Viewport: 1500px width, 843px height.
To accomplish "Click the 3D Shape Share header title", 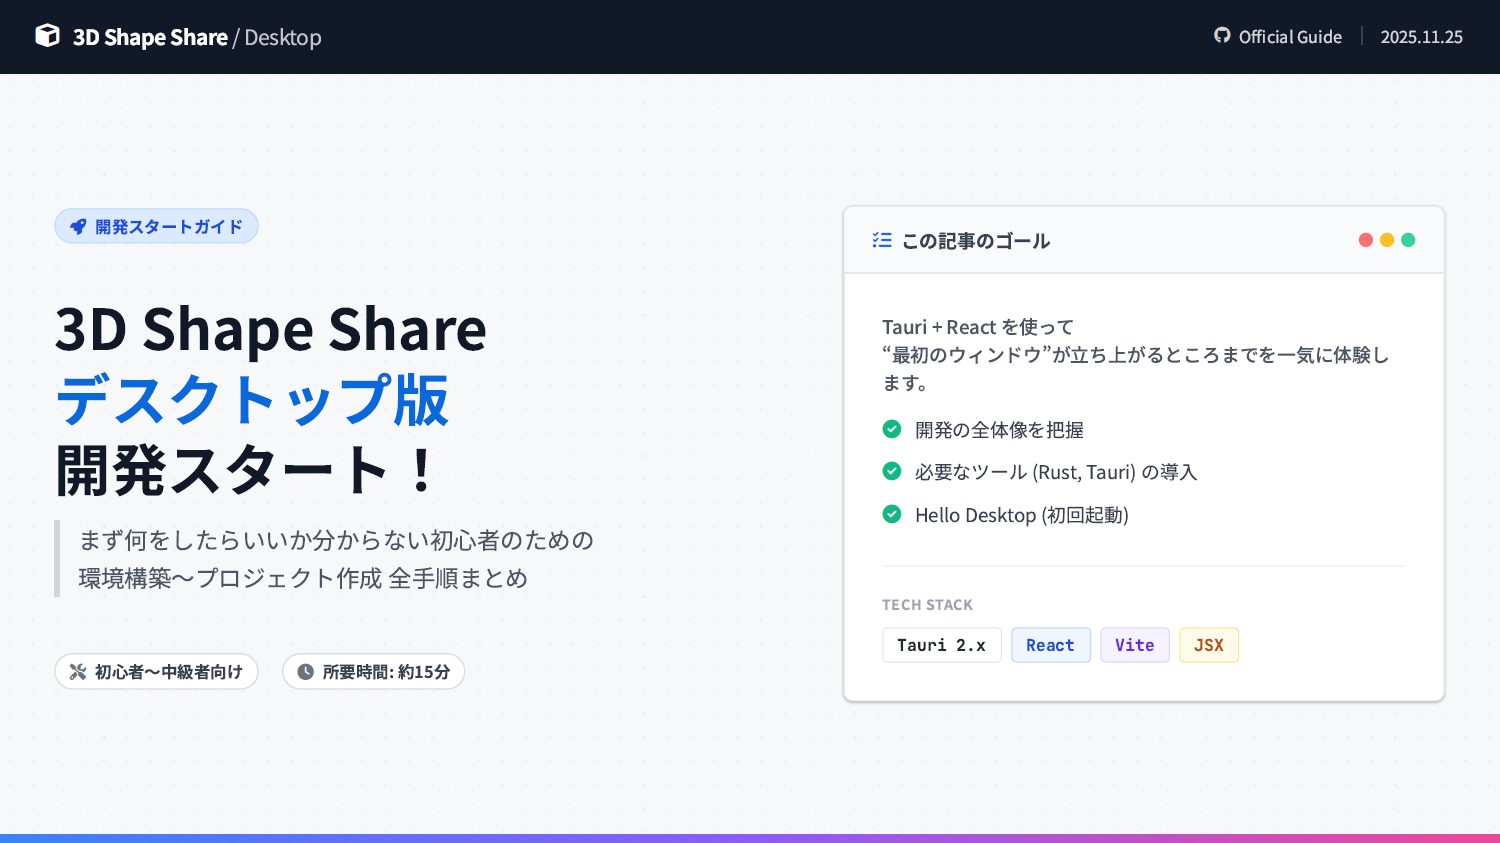I will coord(150,37).
